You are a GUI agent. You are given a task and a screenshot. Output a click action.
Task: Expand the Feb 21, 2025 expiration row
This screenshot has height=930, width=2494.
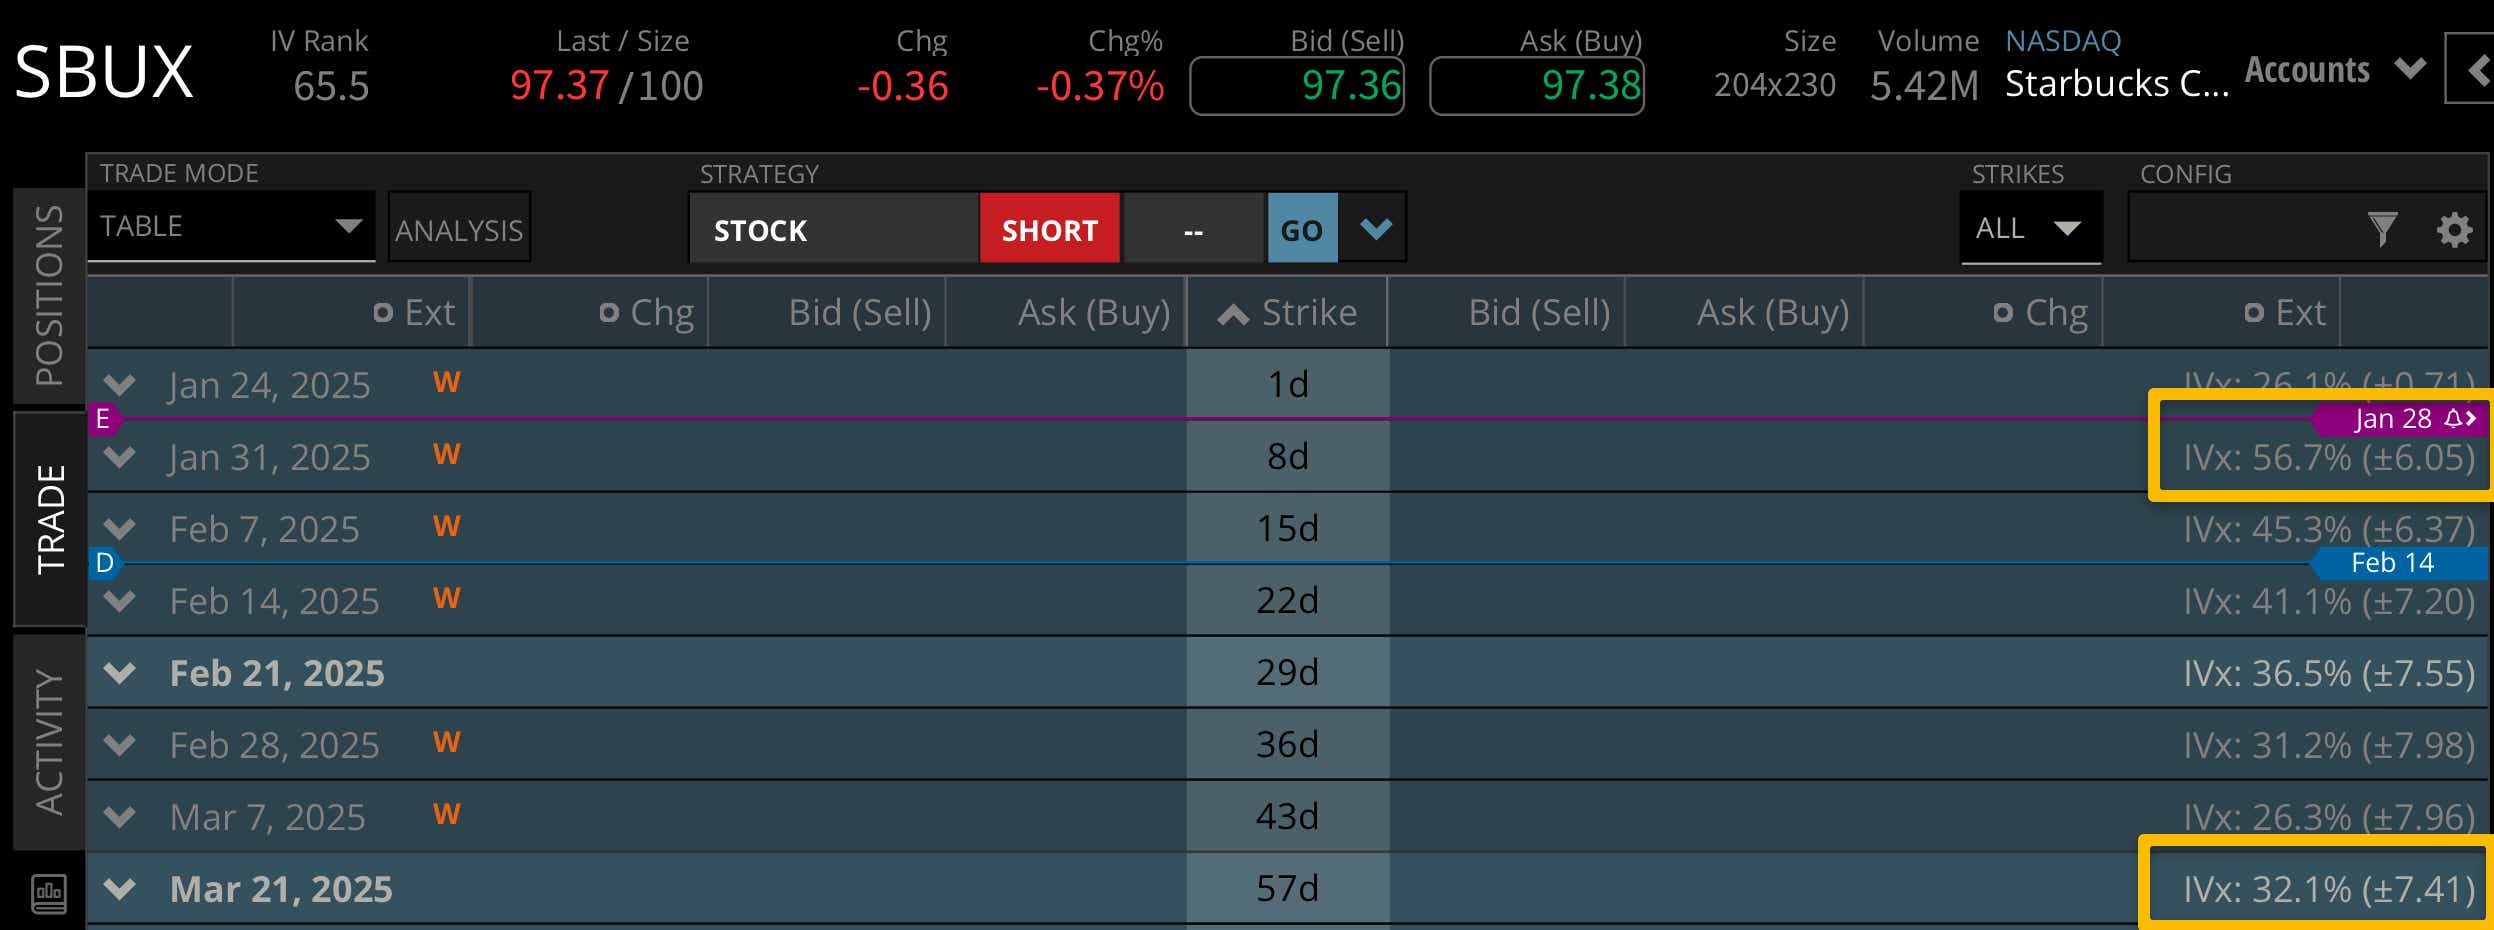[119, 672]
